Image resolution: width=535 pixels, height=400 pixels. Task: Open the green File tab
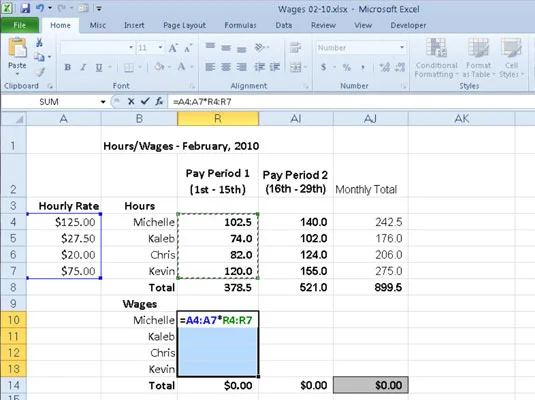pos(19,25)
